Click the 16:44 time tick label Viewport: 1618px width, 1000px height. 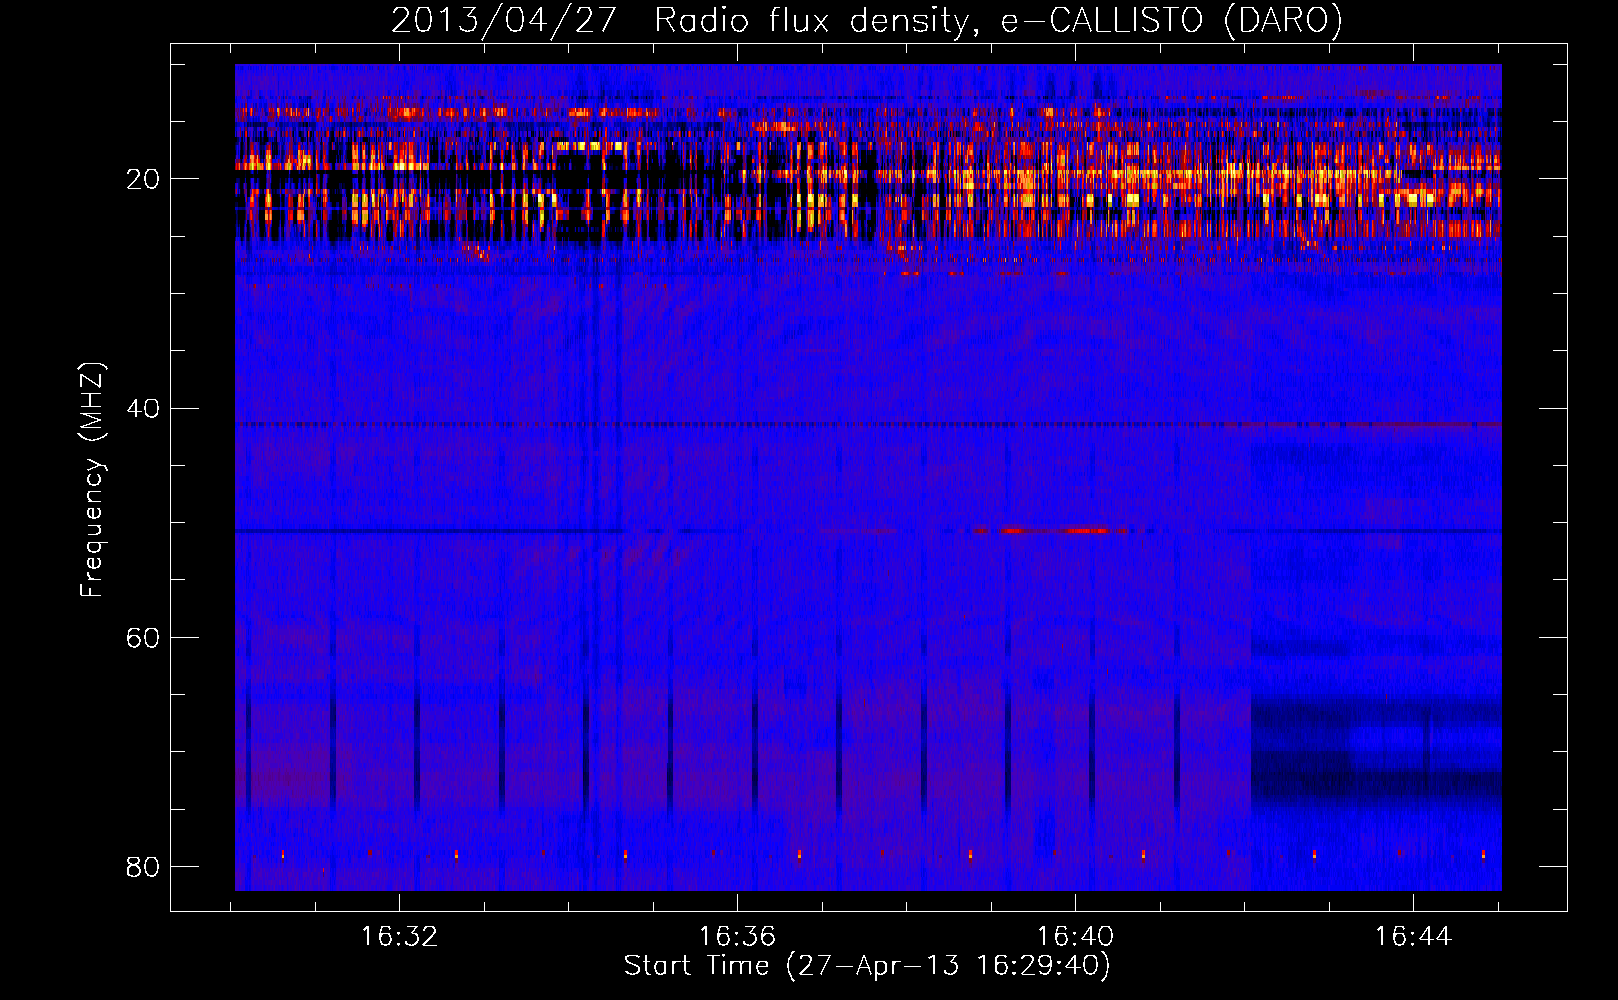click(x=1413, y=937)
